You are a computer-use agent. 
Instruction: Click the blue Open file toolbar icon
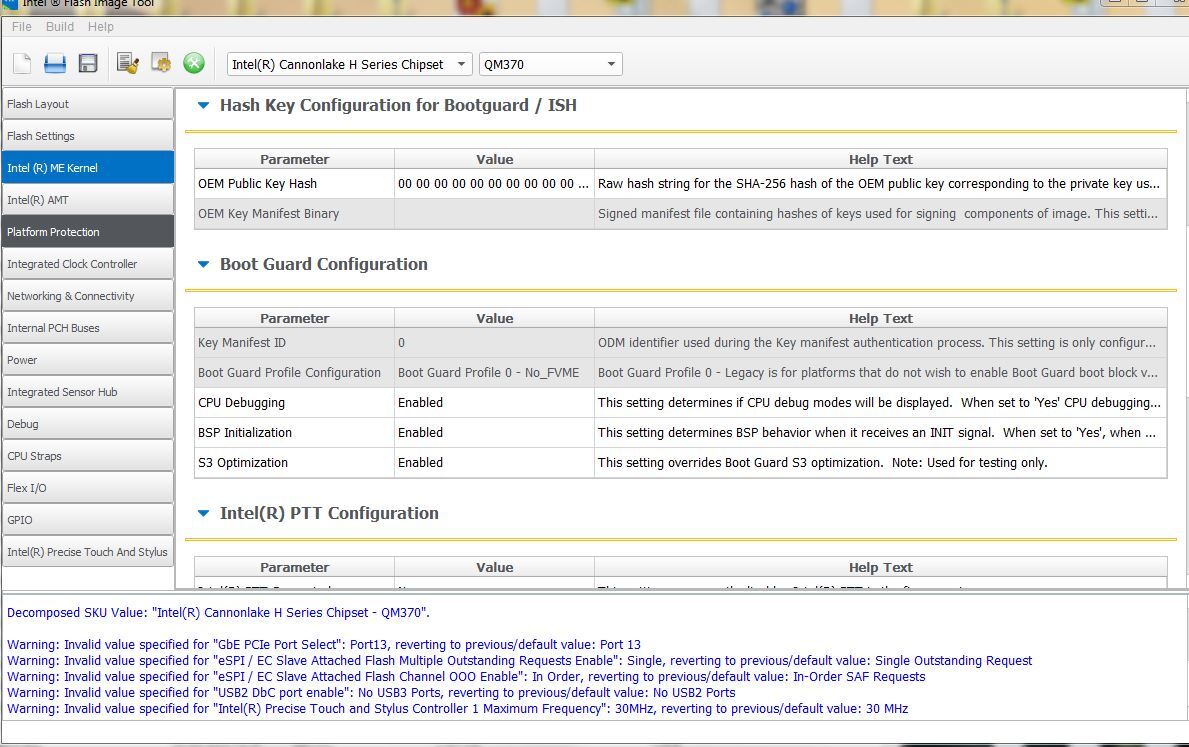click(55, 64)
